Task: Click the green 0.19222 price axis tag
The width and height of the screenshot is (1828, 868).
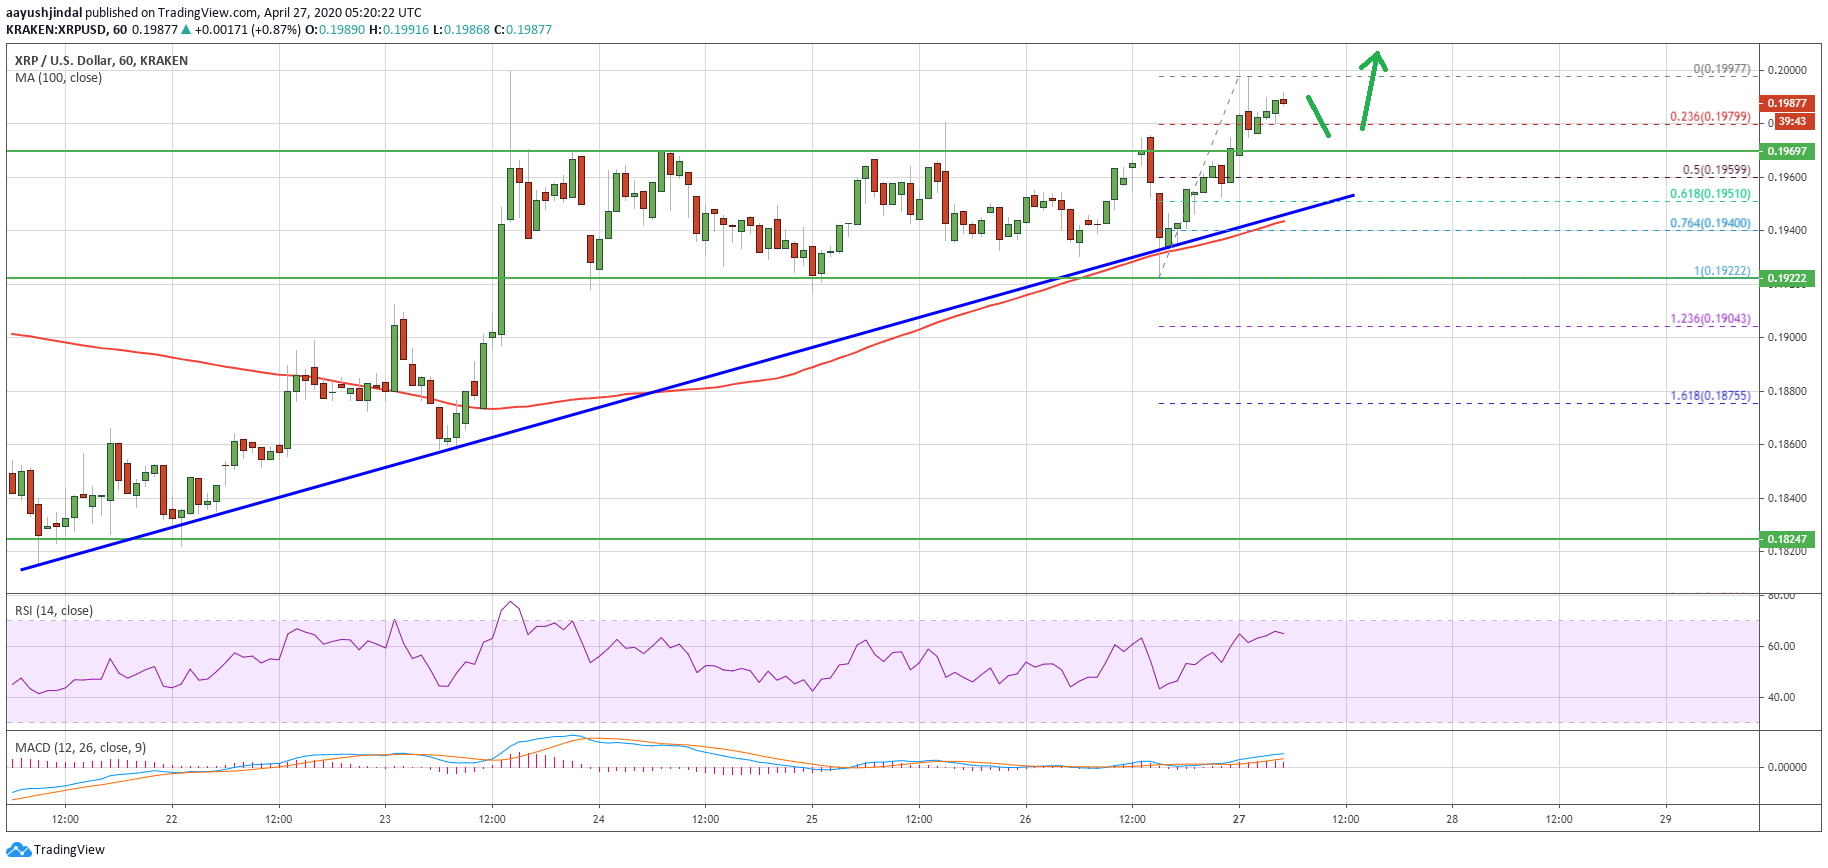Action: 1787,278
